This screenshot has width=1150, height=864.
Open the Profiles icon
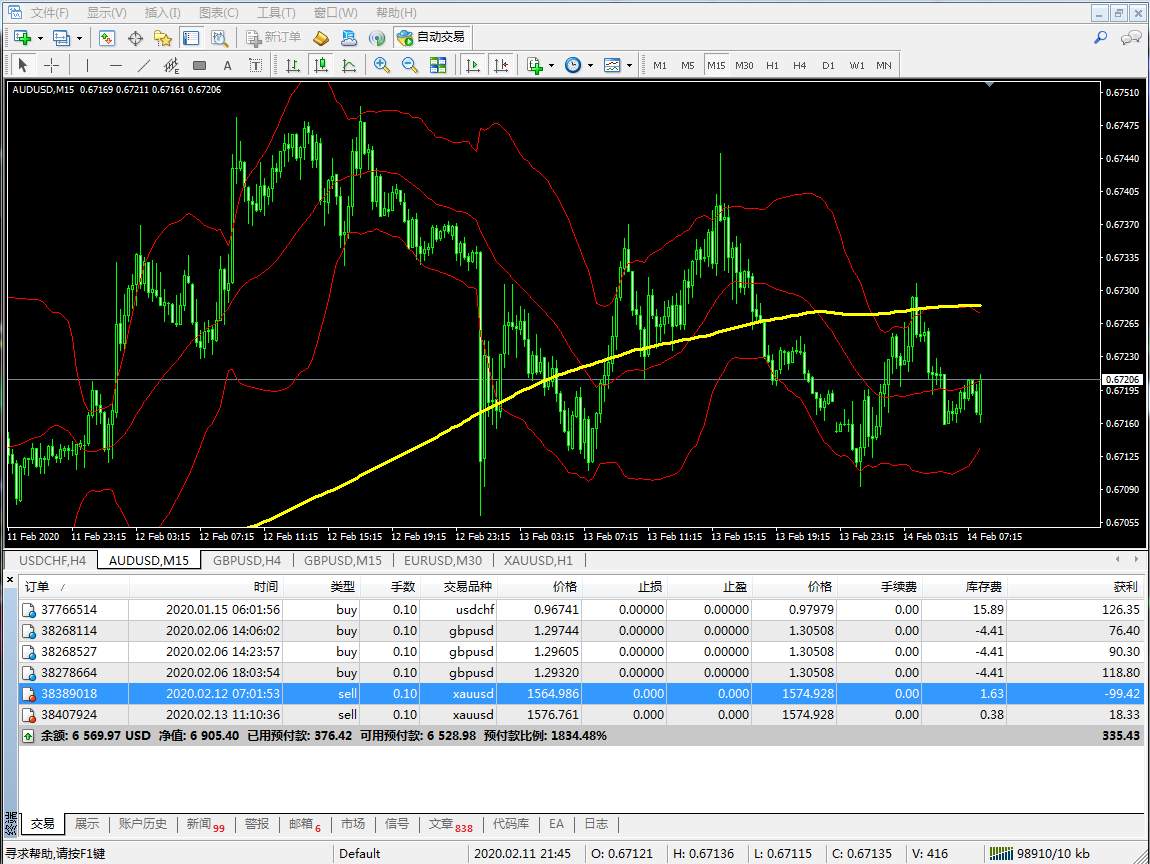pos(62,37)
